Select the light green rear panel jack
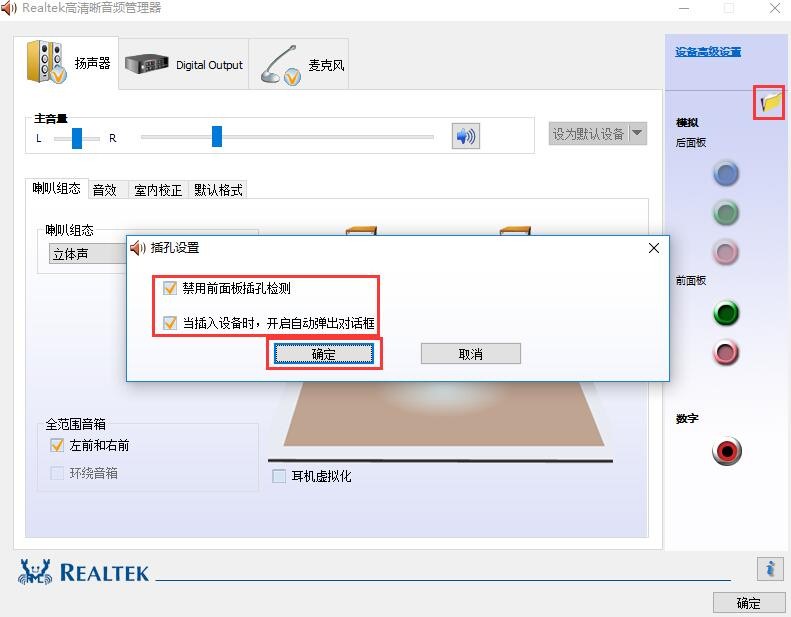Image resolution: width=791 pixels, height=617 pixels. (x=726, y=212)
